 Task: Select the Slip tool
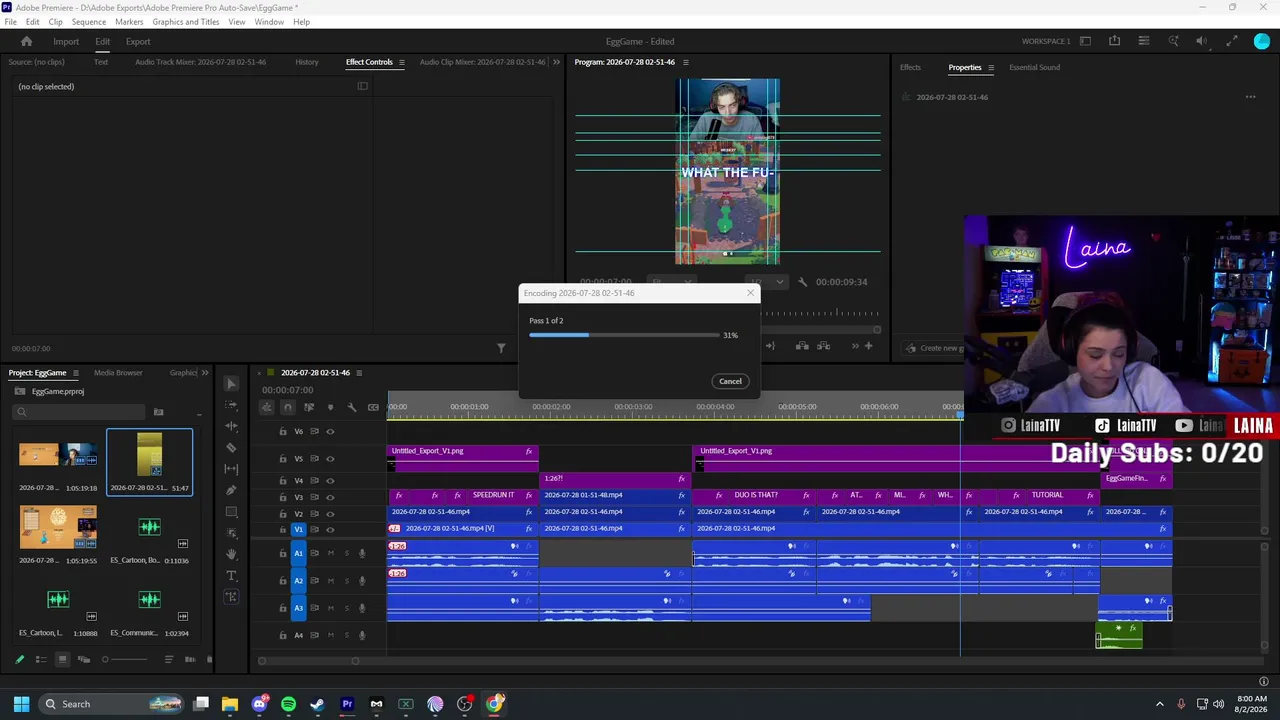click(x=231, y=469)
